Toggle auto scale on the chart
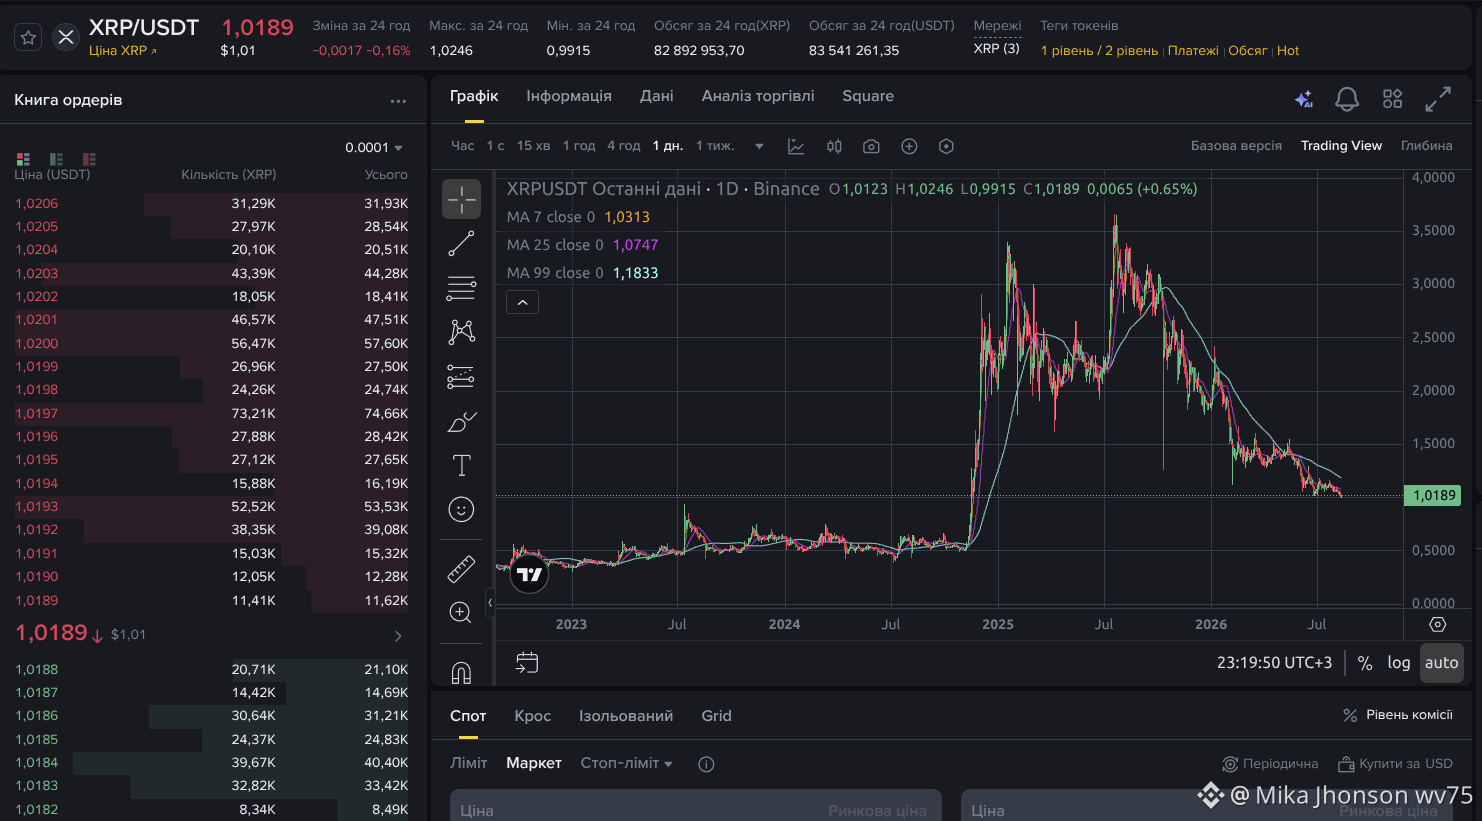 [1441, 662]
